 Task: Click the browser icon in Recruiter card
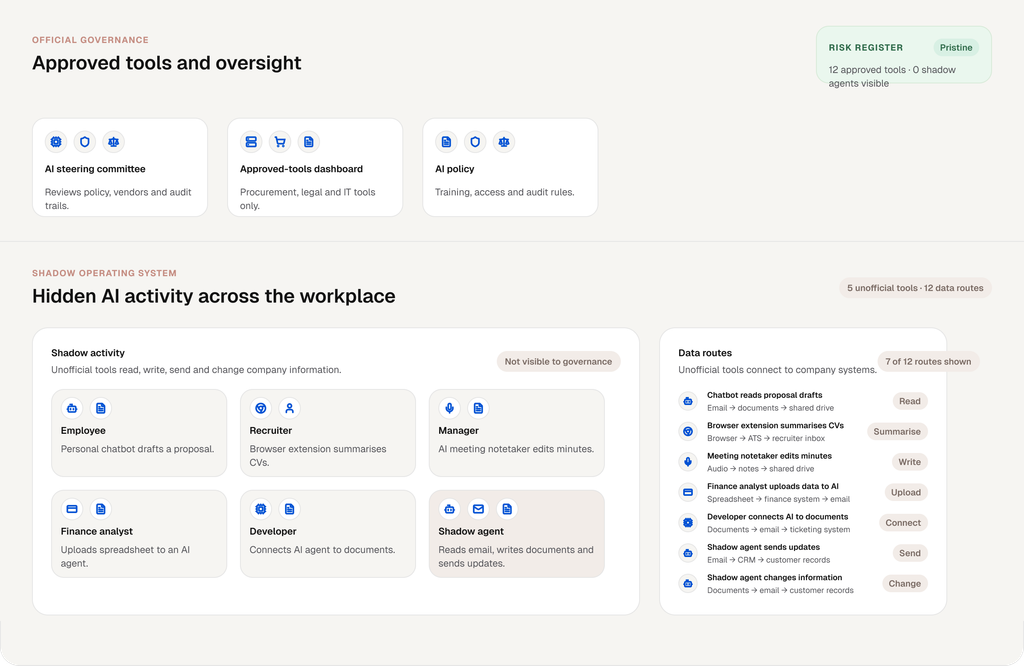pos(261,408)
